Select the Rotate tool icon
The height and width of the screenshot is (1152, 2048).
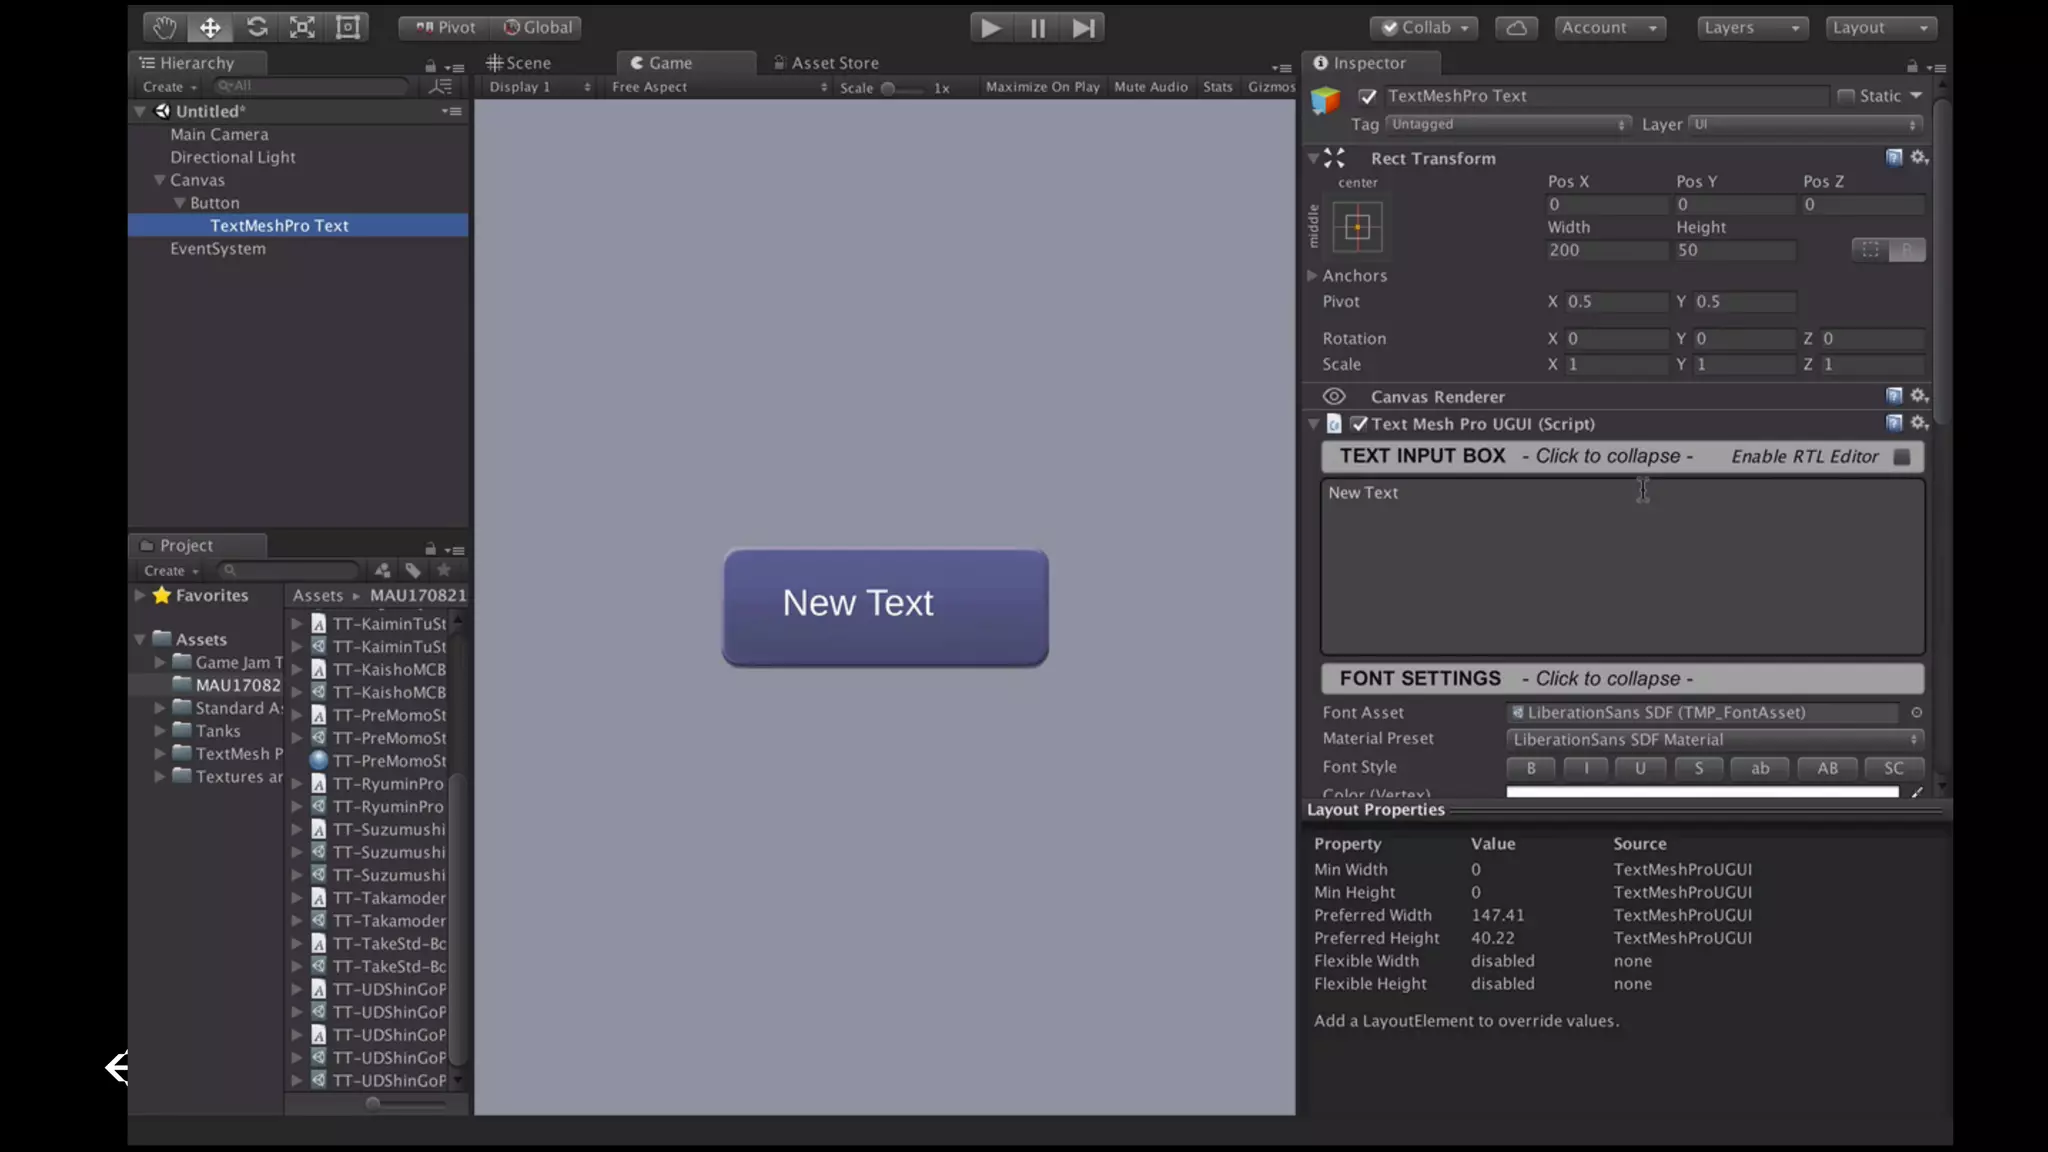point(257,27)
